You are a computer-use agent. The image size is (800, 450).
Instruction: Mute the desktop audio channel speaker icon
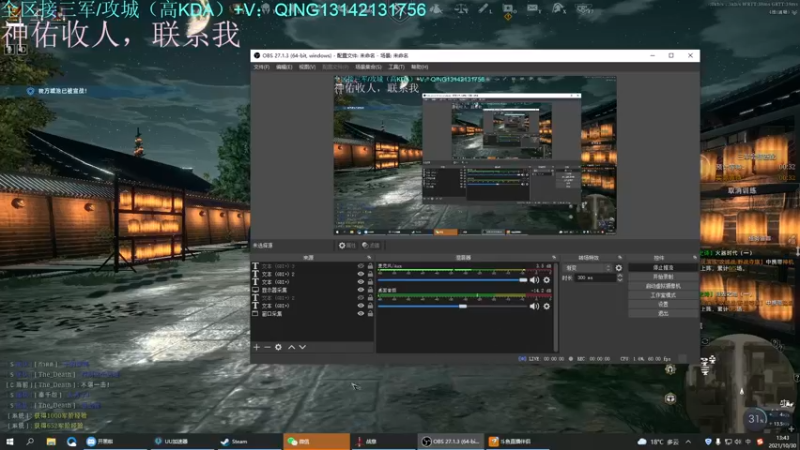[x=534, y=306]
